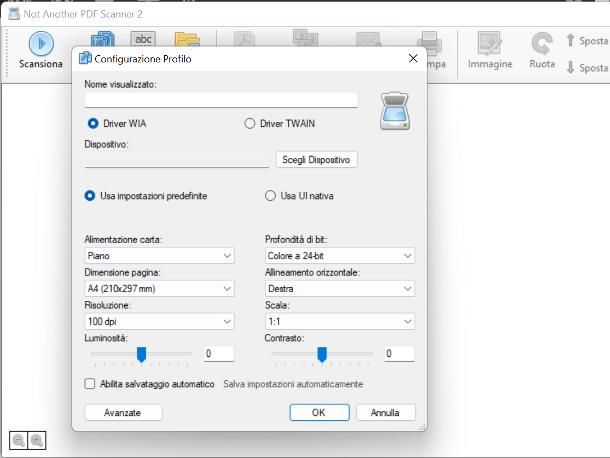610x458 pixels.
Task: Click the Annulla button
Action: point(385,412)
